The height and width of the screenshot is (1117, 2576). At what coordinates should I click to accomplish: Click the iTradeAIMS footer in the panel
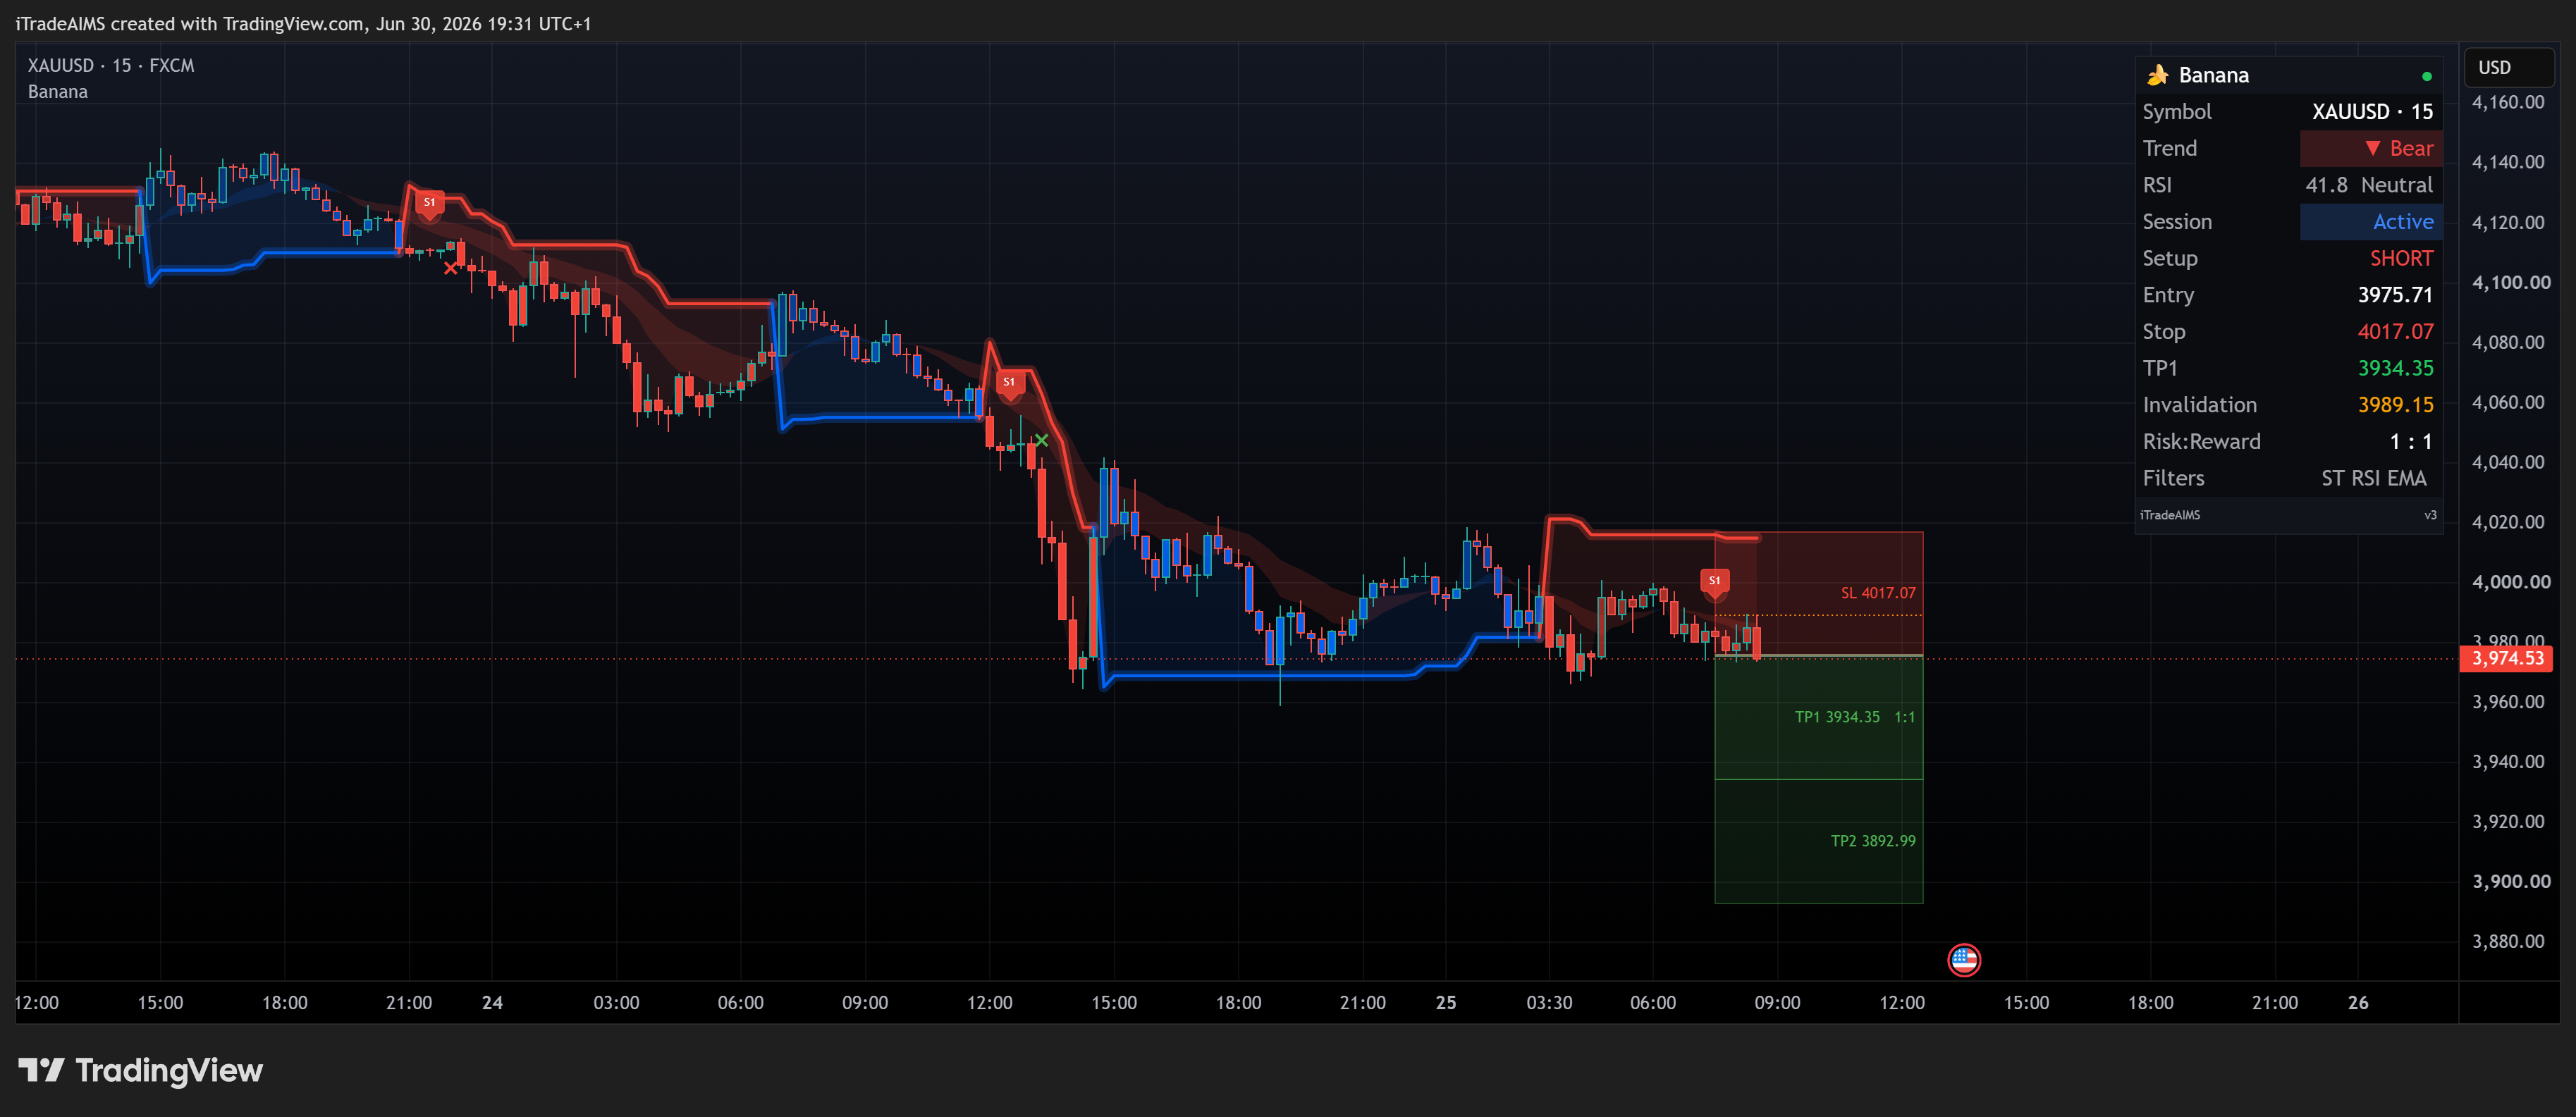pos(2170,515)
